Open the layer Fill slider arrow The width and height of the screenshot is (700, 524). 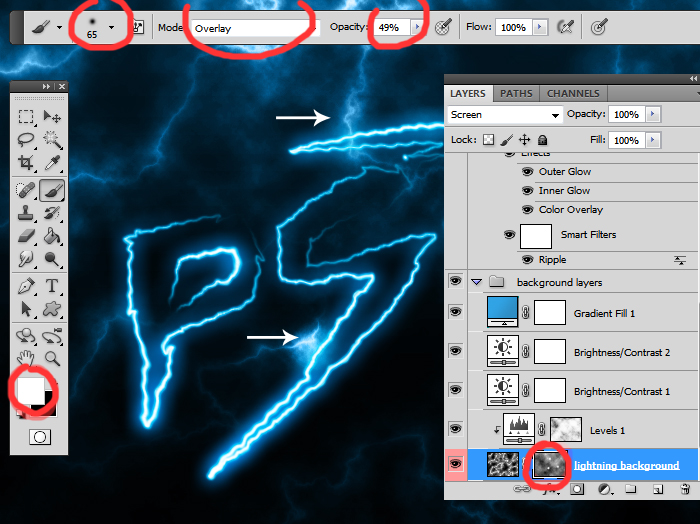653,140
